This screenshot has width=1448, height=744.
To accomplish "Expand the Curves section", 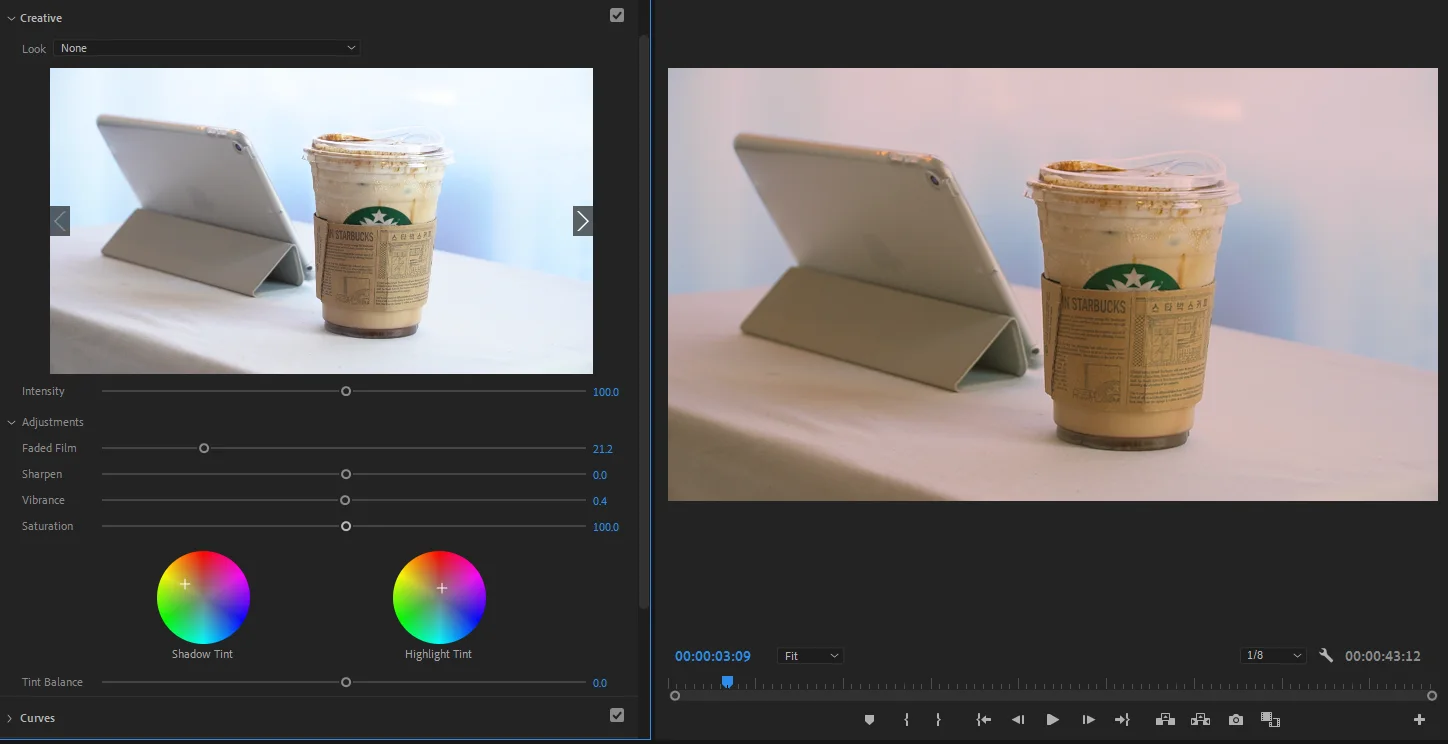I will [x=11, y=718].
